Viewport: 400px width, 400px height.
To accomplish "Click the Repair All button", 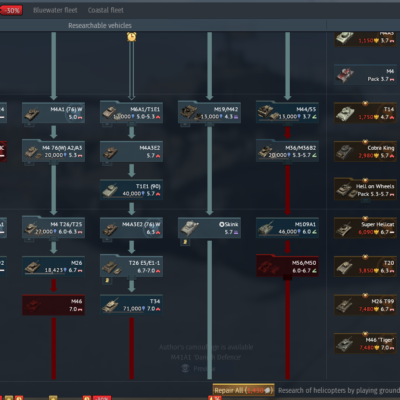I will click(x=244, y=390).
